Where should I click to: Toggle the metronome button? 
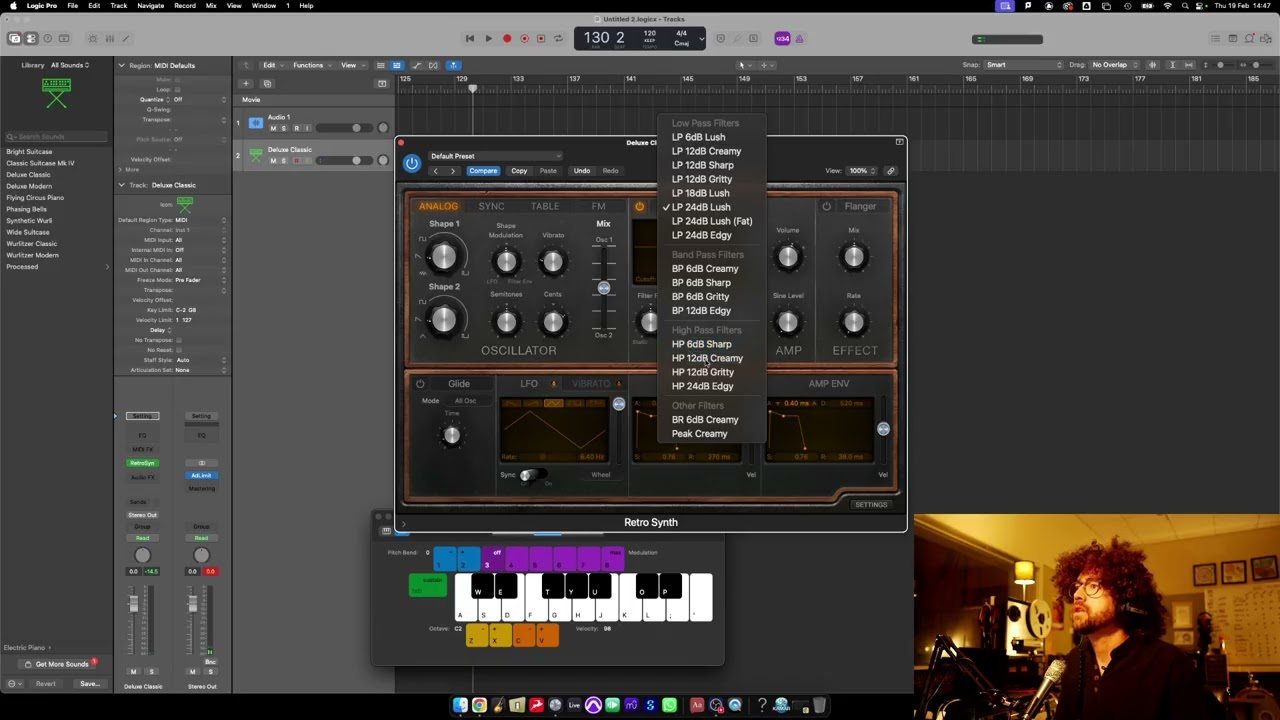799,39
